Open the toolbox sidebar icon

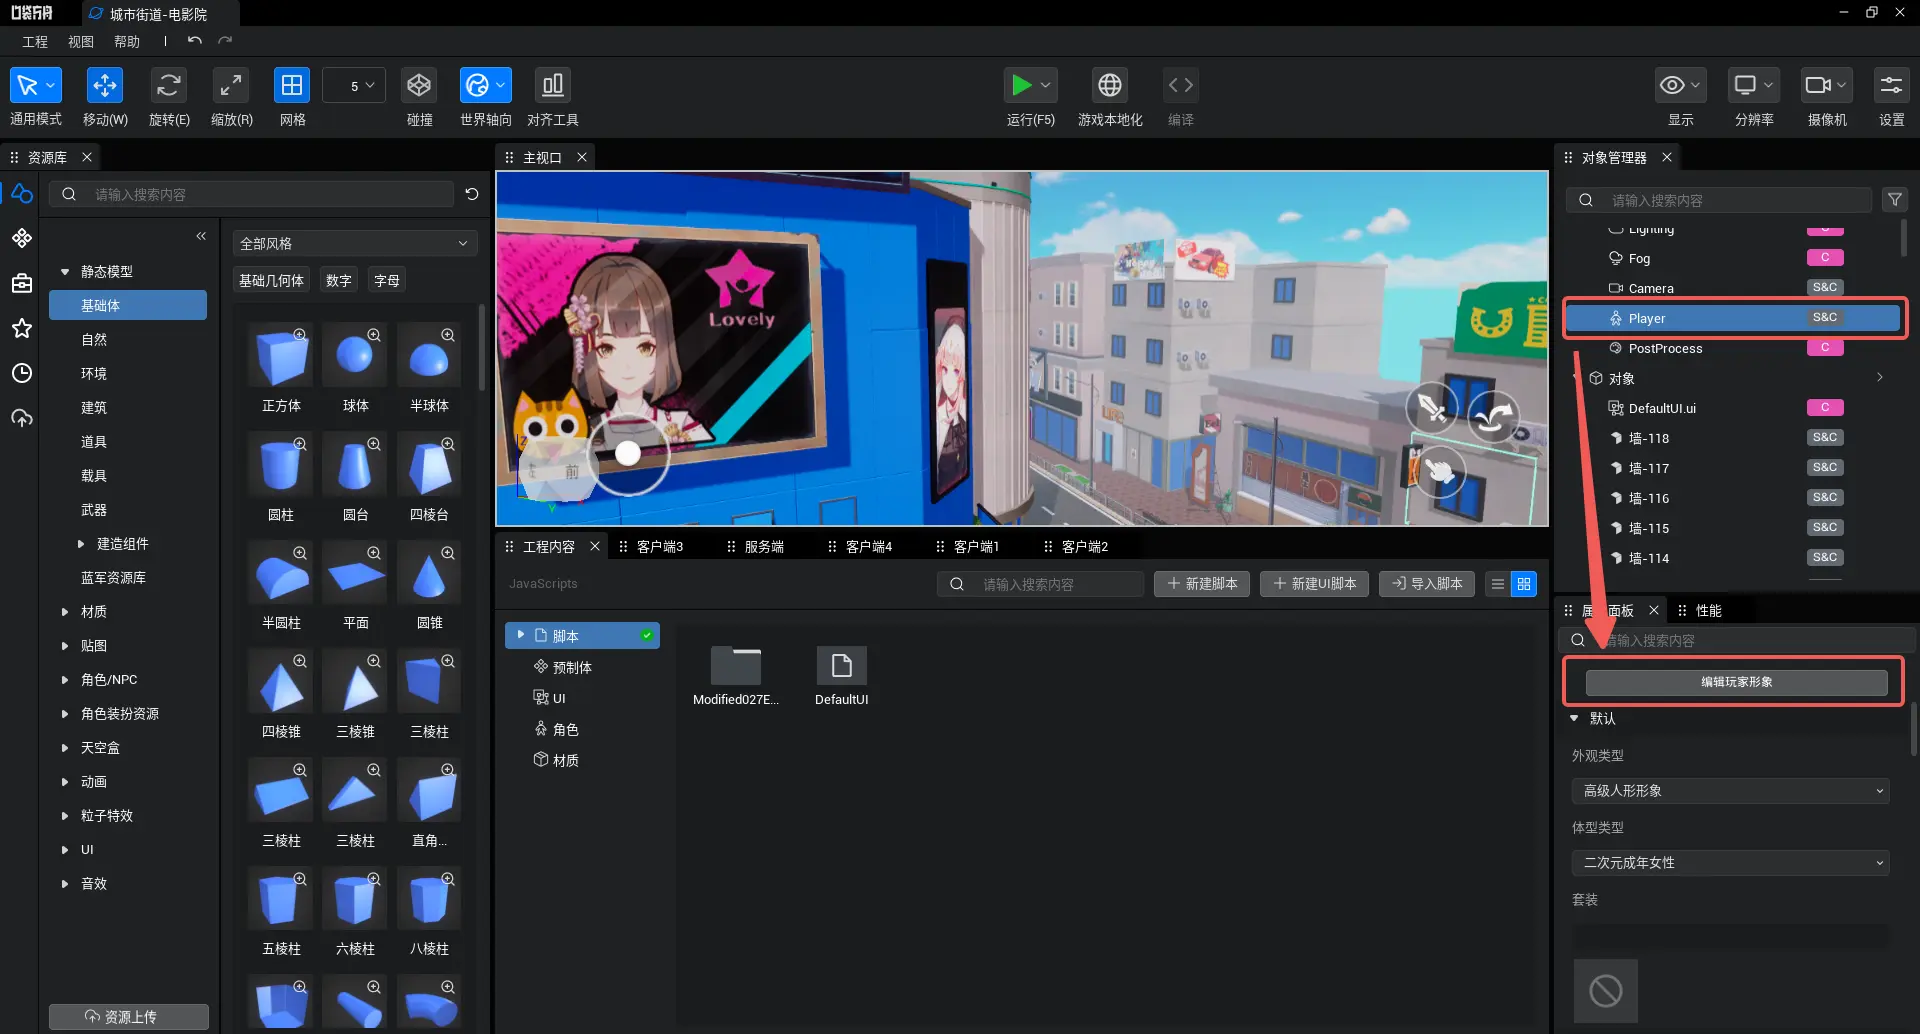tap(22, 283)
